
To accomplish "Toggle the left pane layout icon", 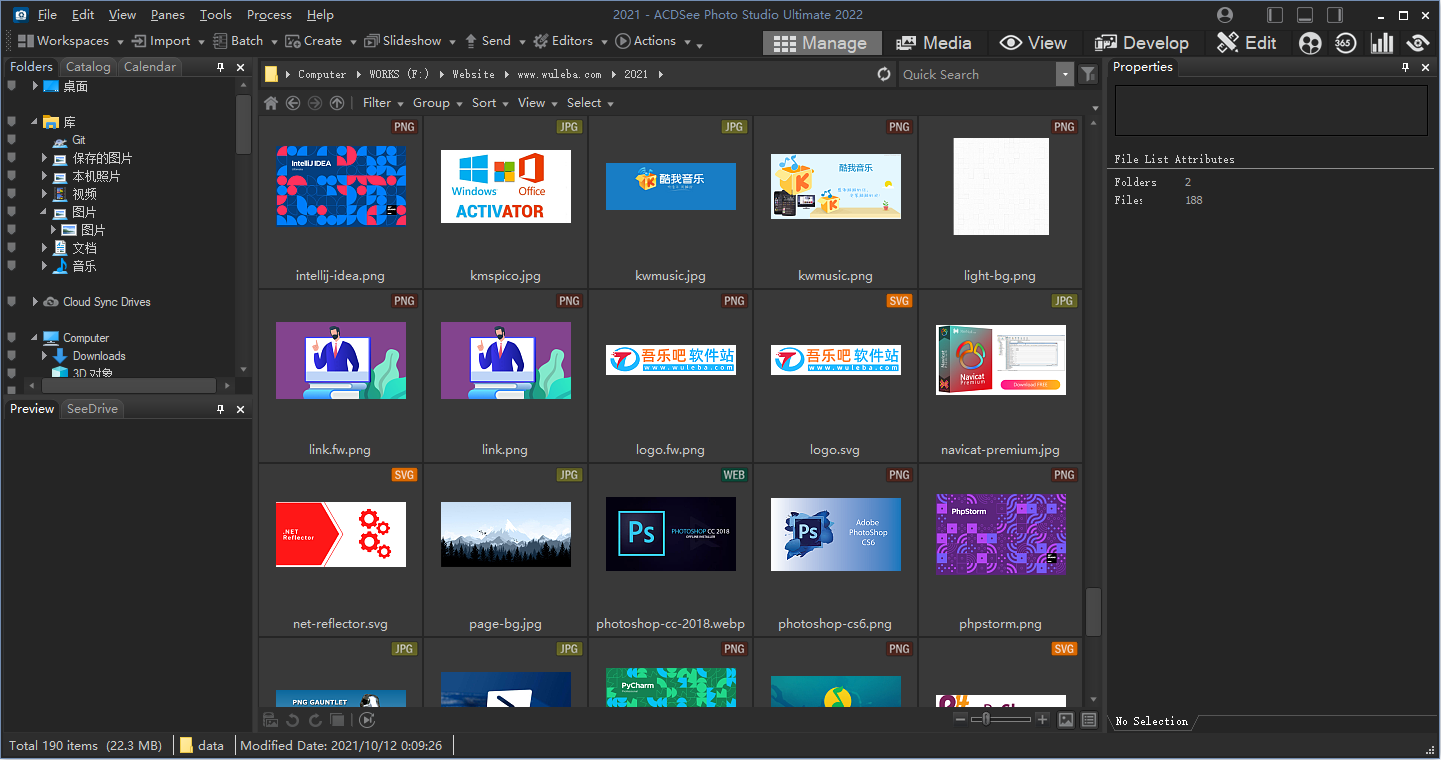I will click(x=1275, y=15).
